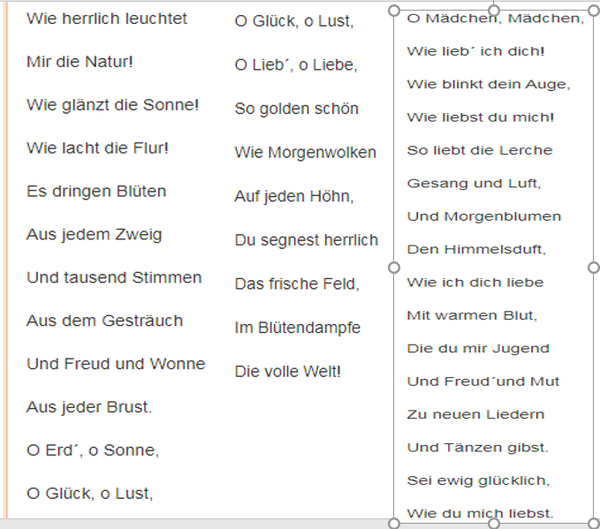The height and width of the screenshot is (529, 600).
Task: Click the line 'Die volle Welt!'
Action: [x=288, y=371]
